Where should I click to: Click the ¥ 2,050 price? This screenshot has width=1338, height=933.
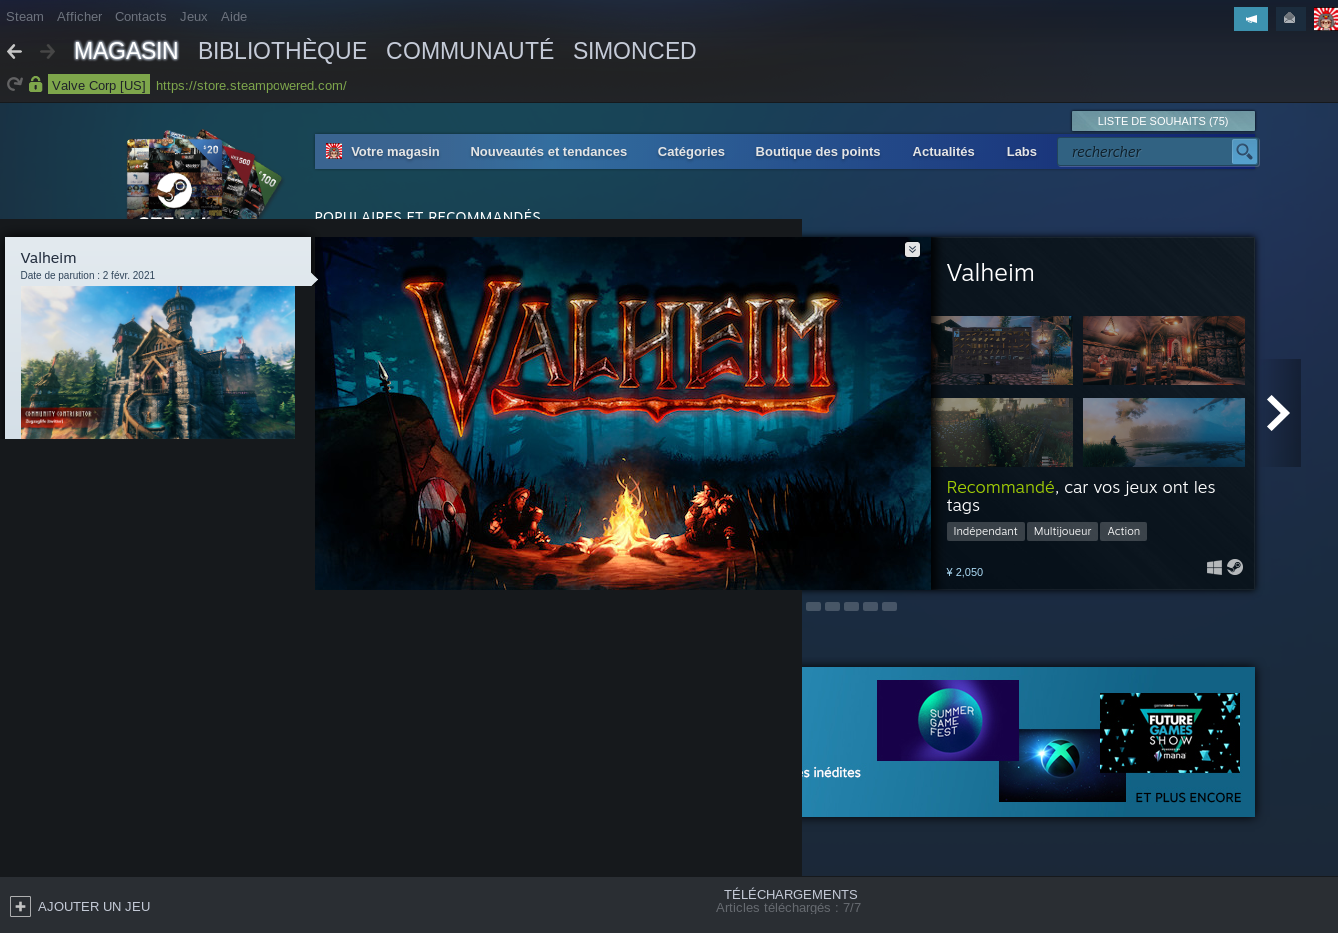click(964, 572)
